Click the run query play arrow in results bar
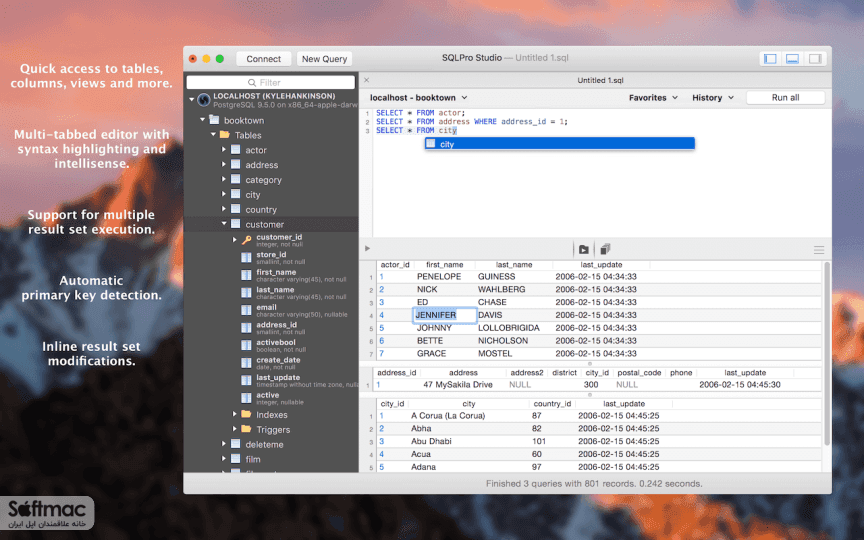 [368, 249]
